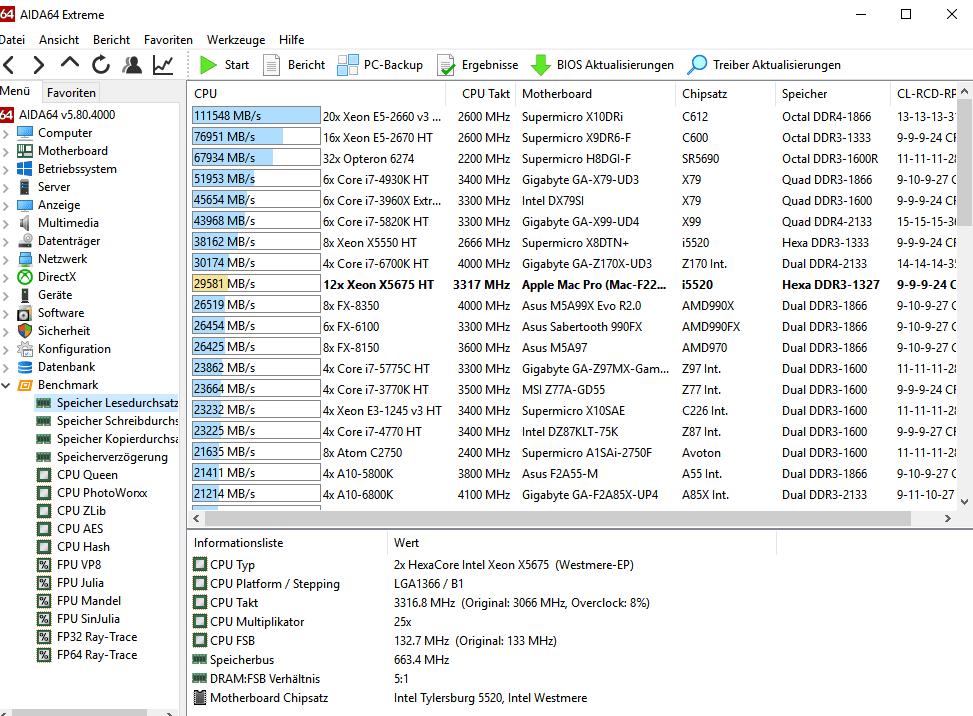Select FPU VP8 benchmark

pyautogui.click(x=69, y=565)
